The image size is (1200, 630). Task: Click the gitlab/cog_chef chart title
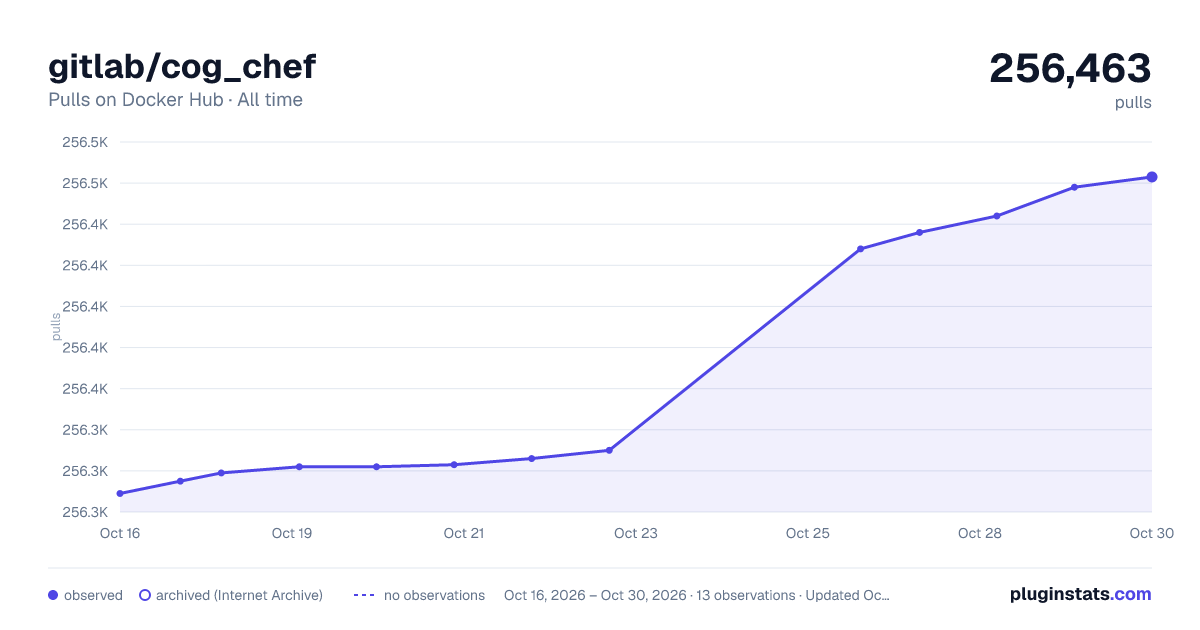[x=182, y=67]
